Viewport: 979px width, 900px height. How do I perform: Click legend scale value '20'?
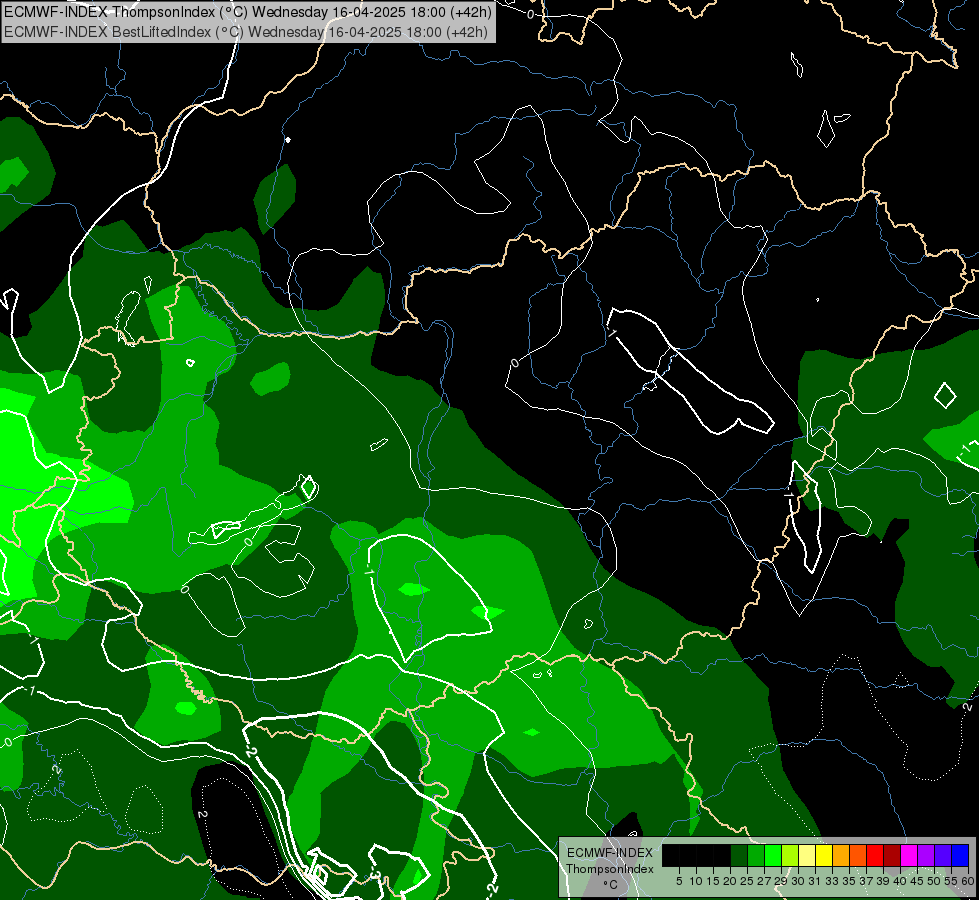pyautogui.click(x=730, y=881)
